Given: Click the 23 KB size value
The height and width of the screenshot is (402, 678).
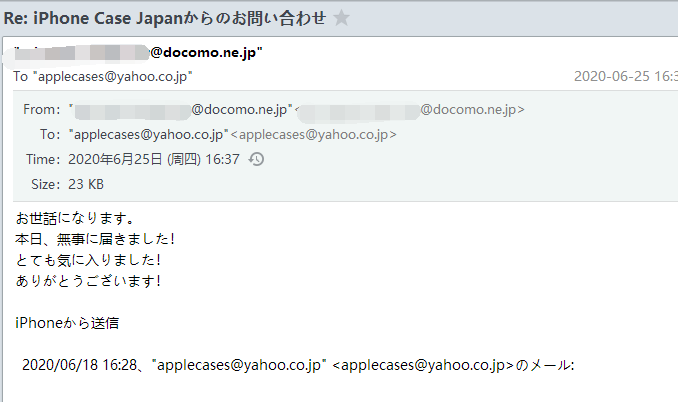Looking at the screenshot, I should tap(86, 184).
